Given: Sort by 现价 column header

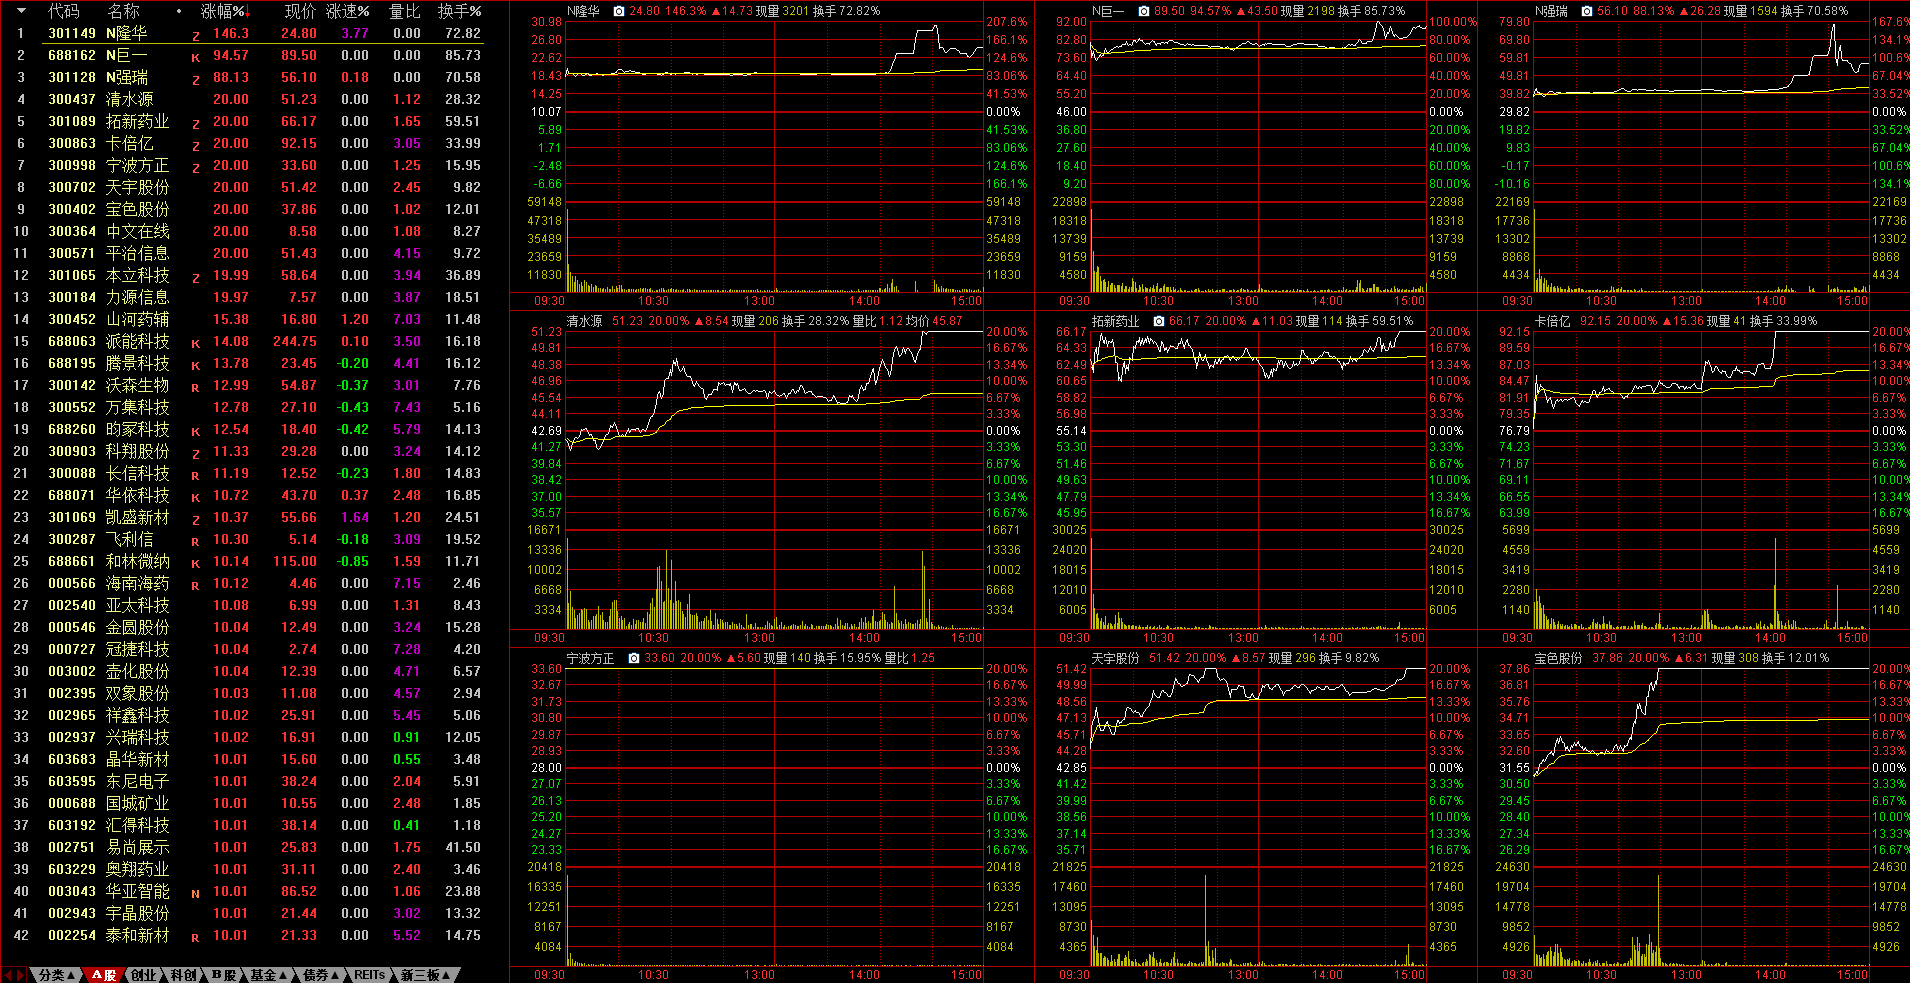Looking at the screenshot, I should click(300, 11).
